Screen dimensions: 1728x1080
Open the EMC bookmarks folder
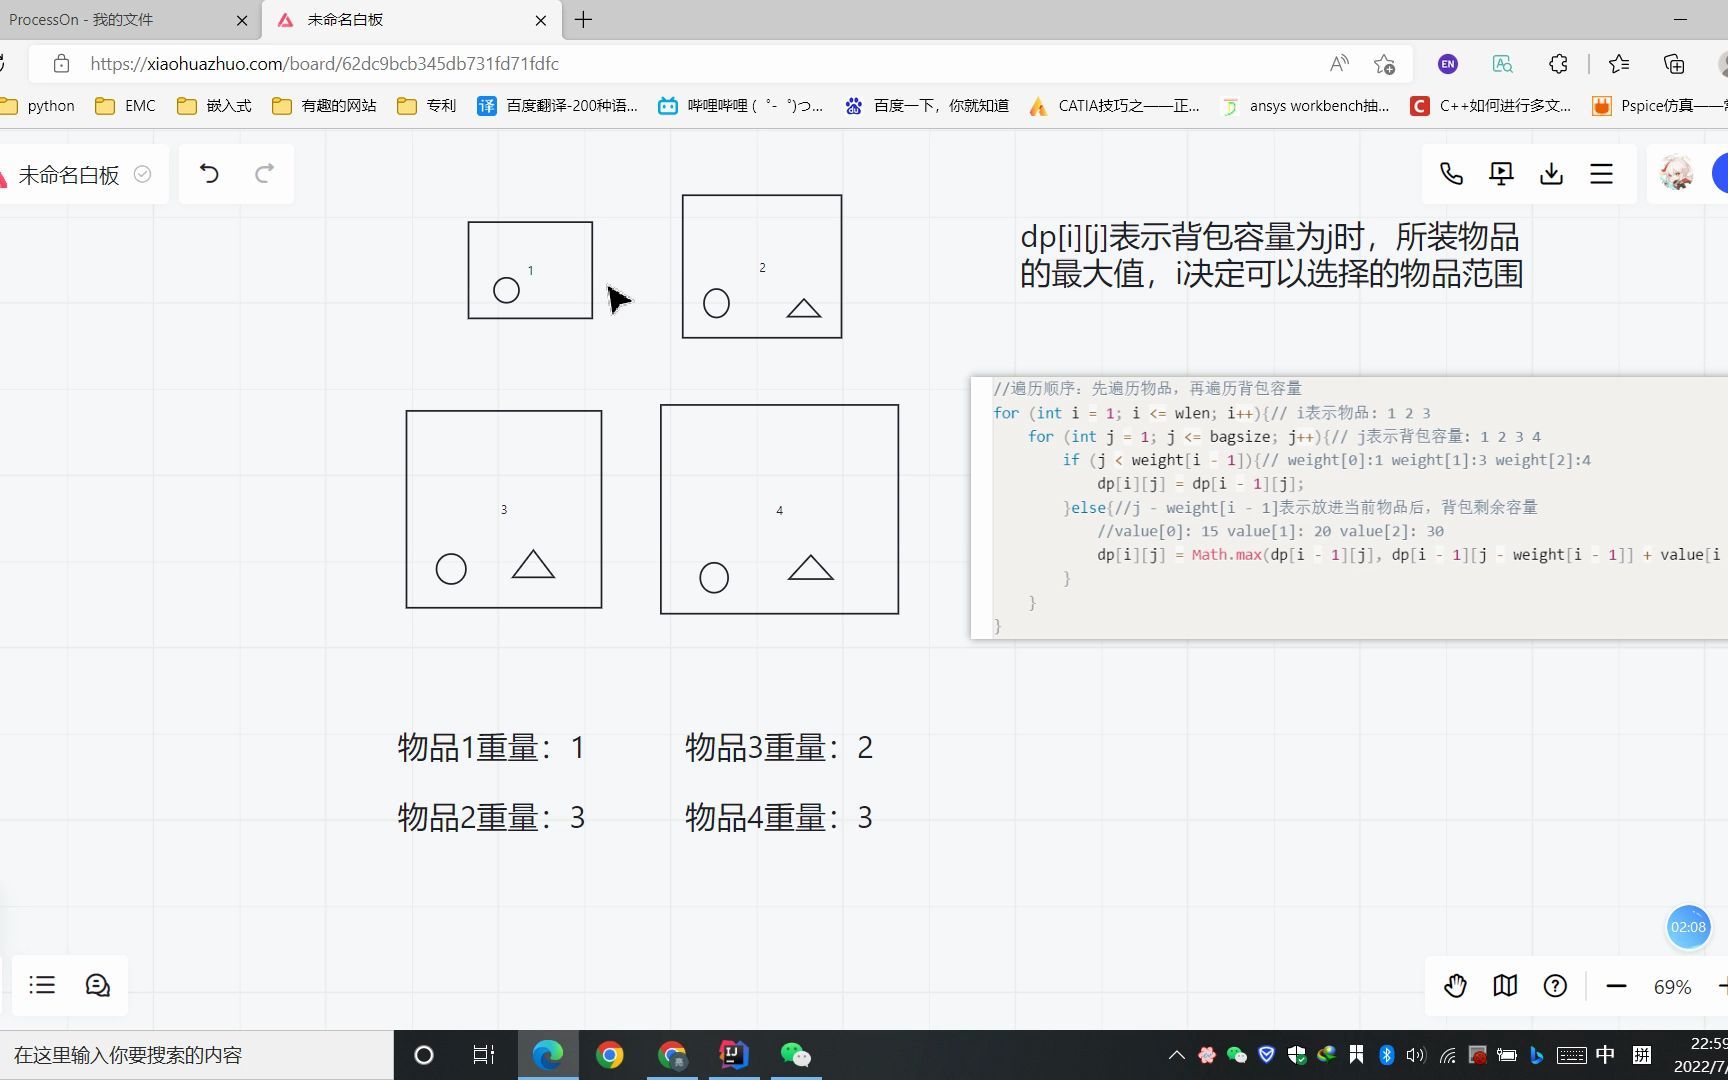pyautogui.click(x=124, y=105)
